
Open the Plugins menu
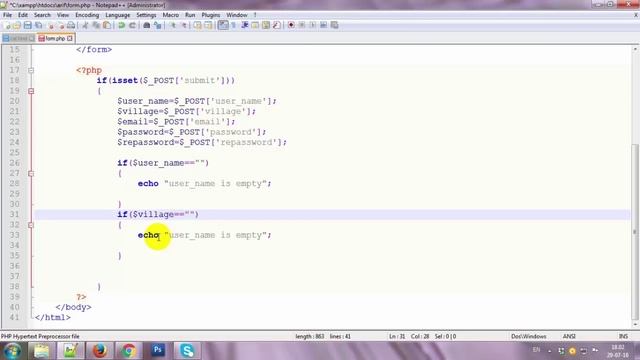(211, 15)
